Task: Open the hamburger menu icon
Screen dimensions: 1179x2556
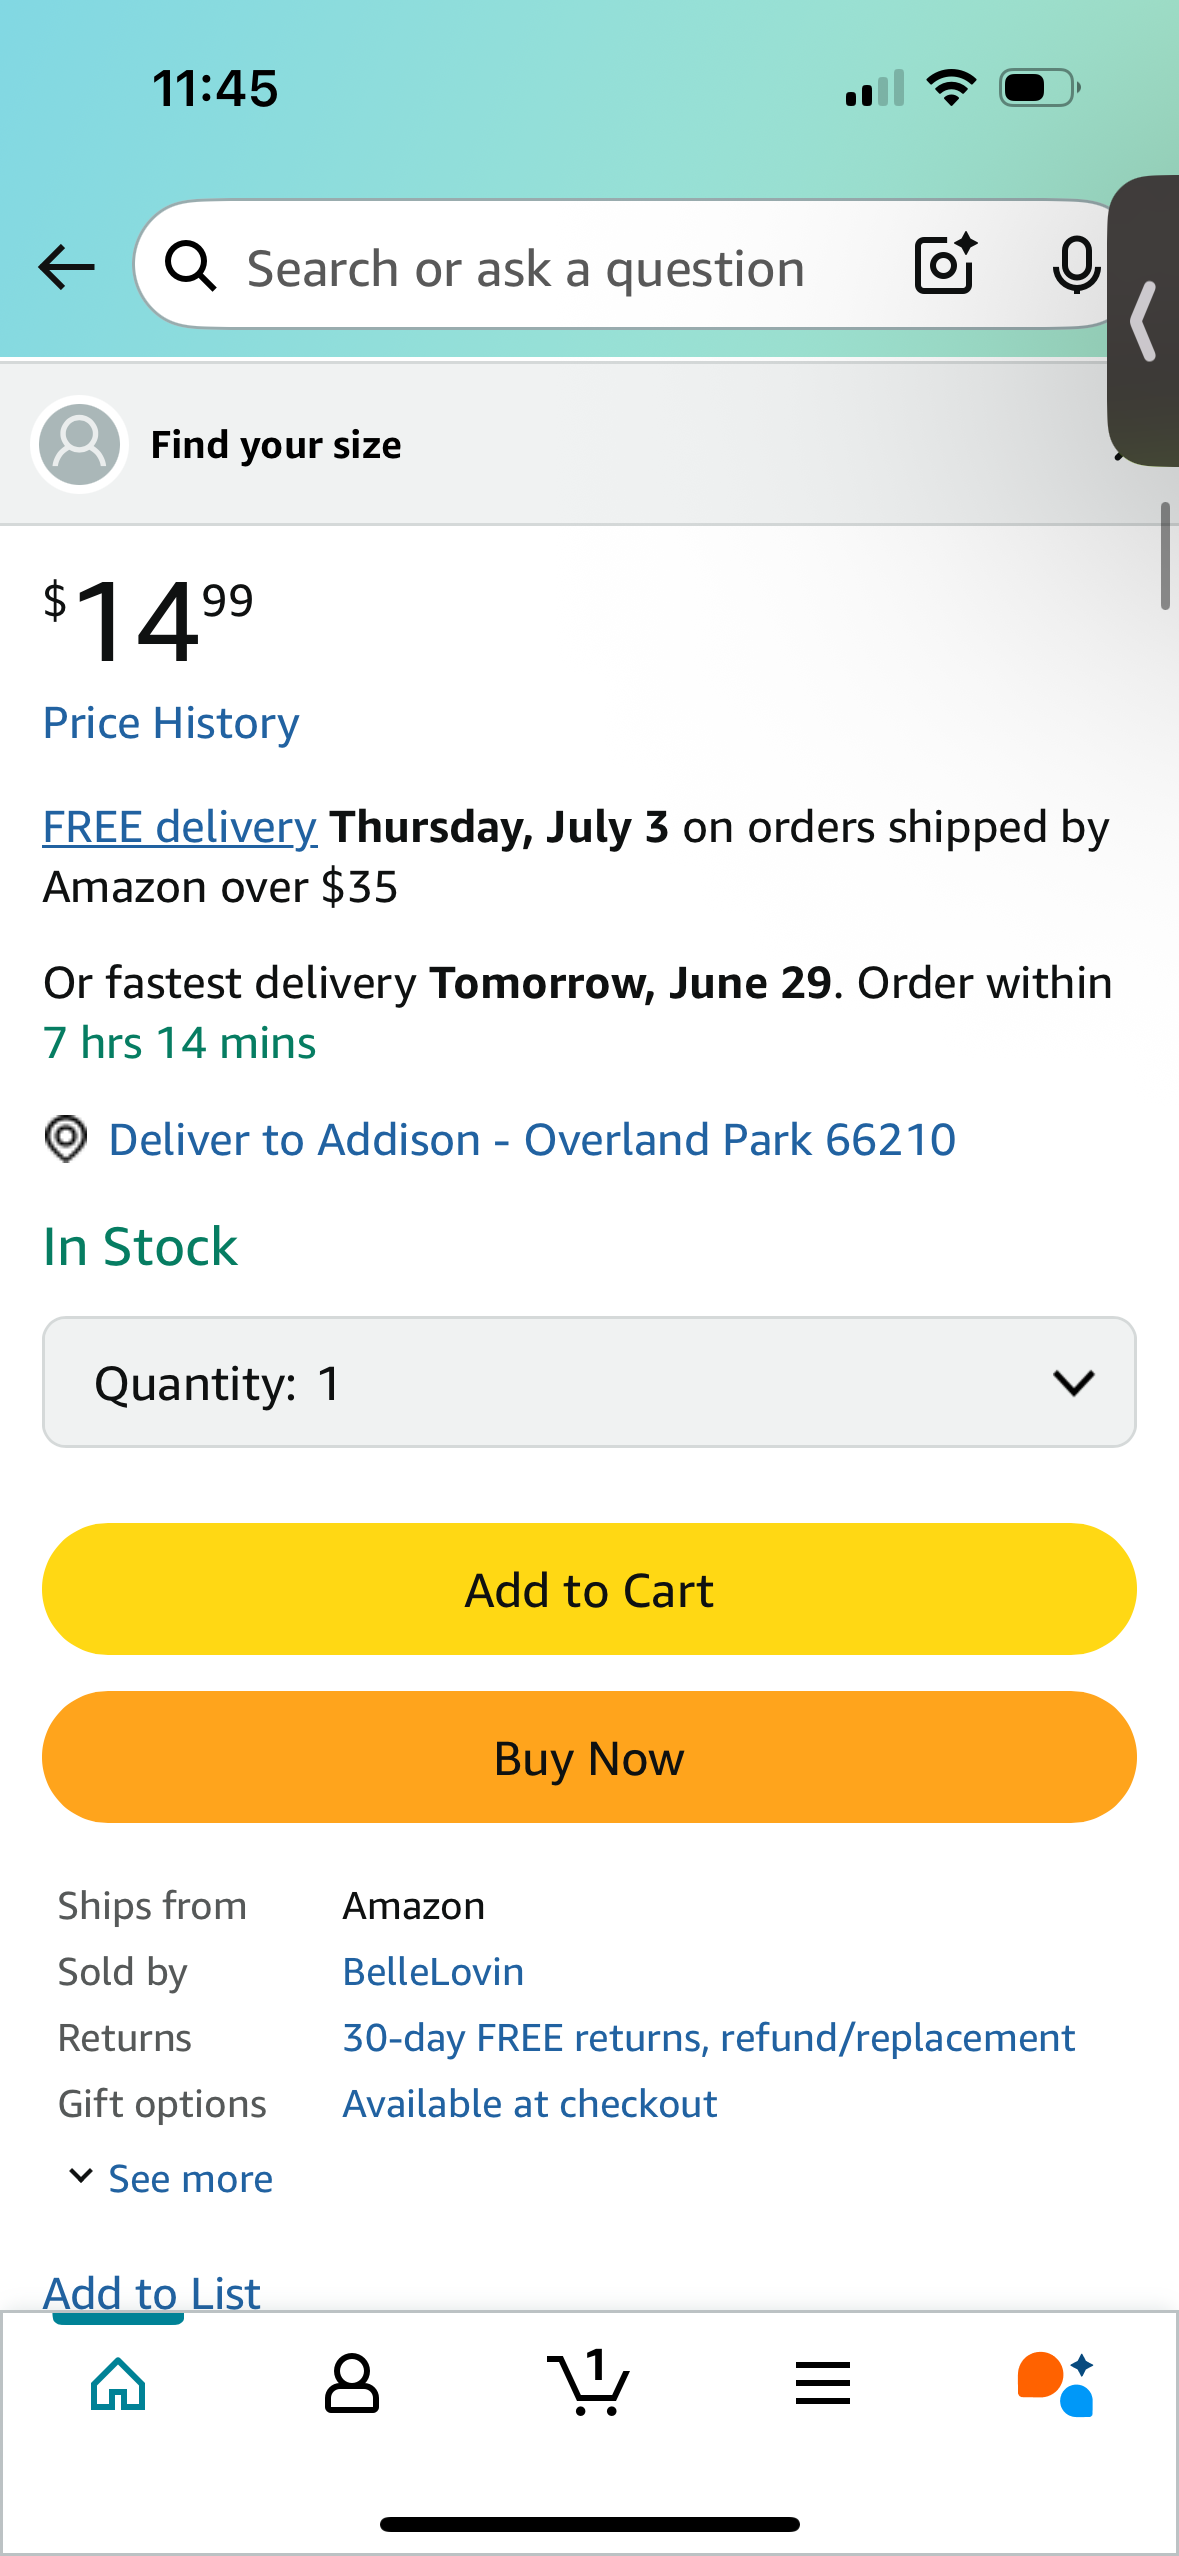Action: pos(823,2383)
